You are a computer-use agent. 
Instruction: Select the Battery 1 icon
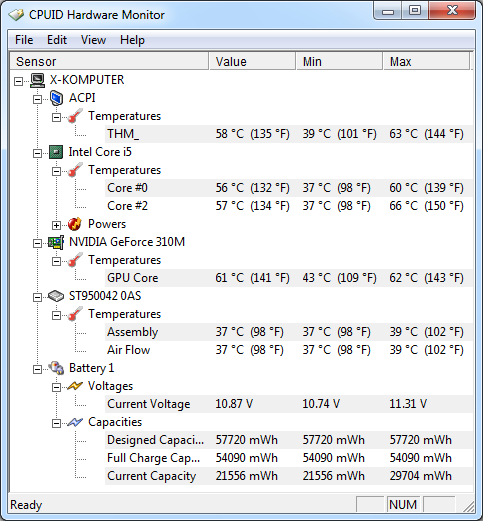[56, 368]
